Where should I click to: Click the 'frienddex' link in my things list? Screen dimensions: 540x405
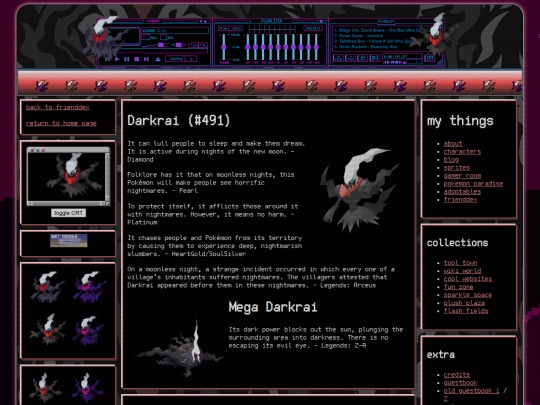tap(460, 199)
